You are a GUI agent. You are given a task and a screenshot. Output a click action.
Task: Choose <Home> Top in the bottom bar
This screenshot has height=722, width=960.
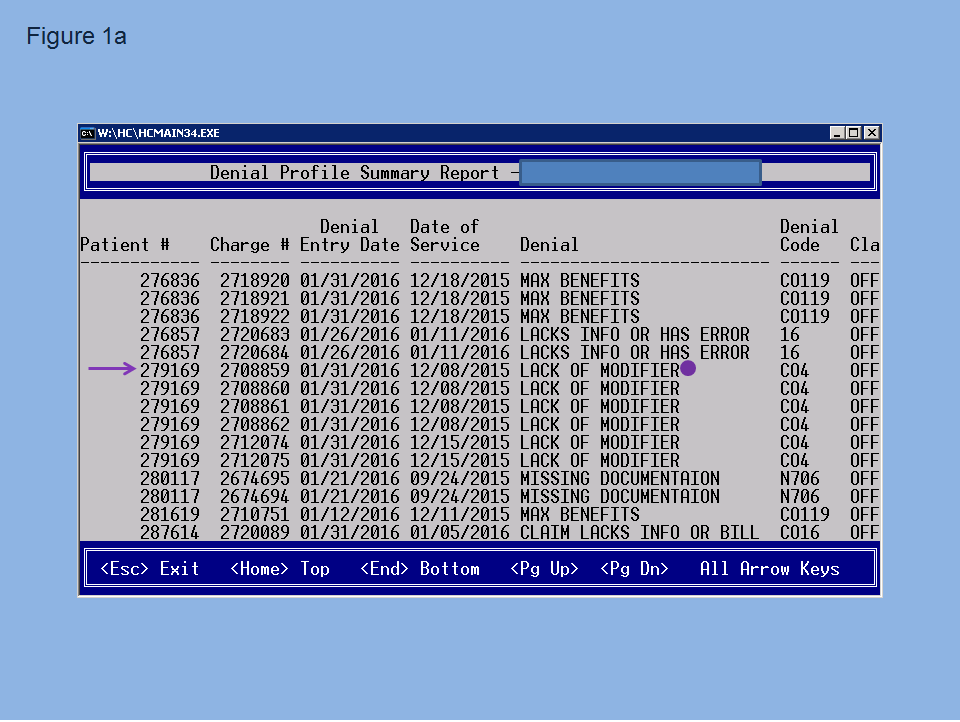point(280,569)
